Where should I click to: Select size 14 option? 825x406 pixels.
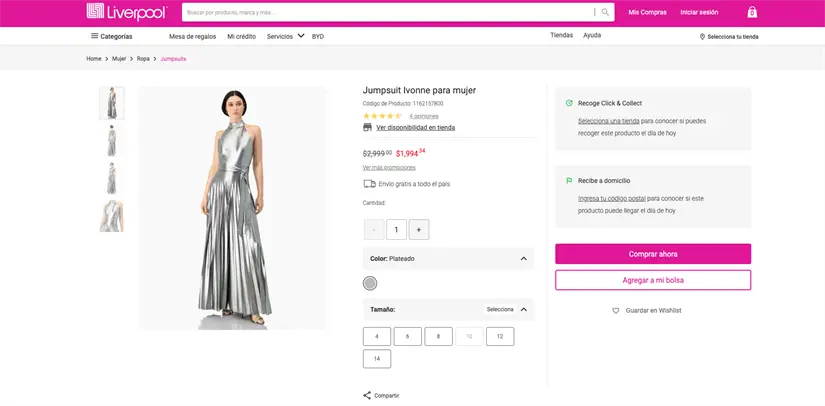point(377,359)
